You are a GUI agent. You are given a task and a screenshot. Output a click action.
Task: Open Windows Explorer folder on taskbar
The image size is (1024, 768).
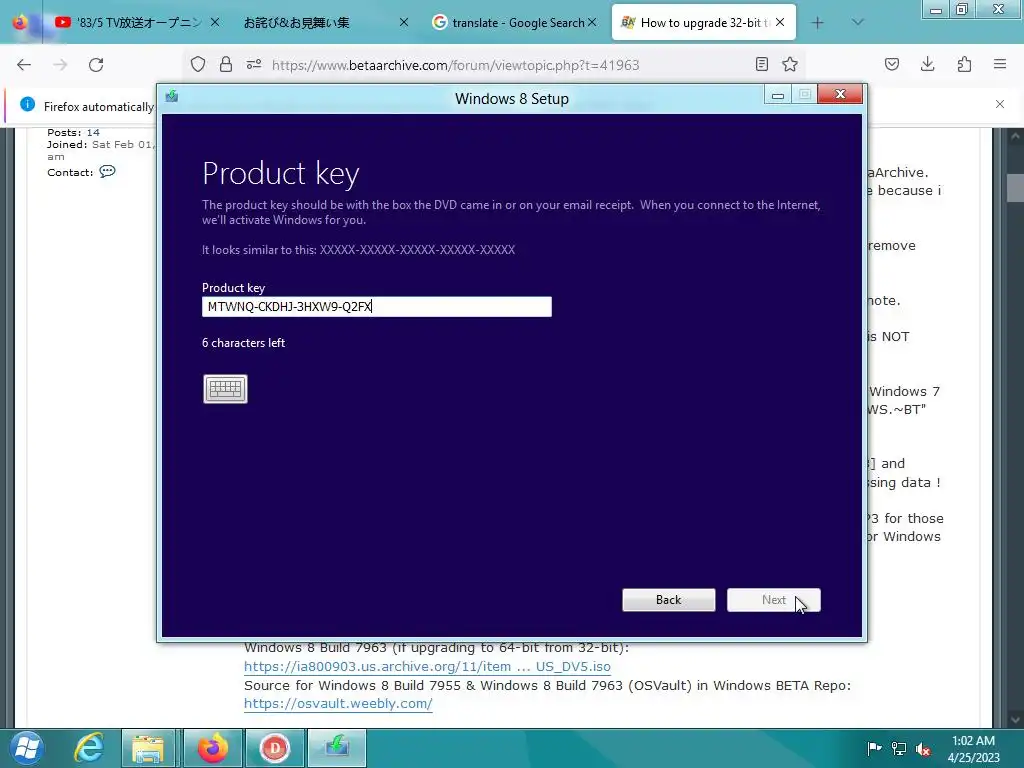[148, 748]
